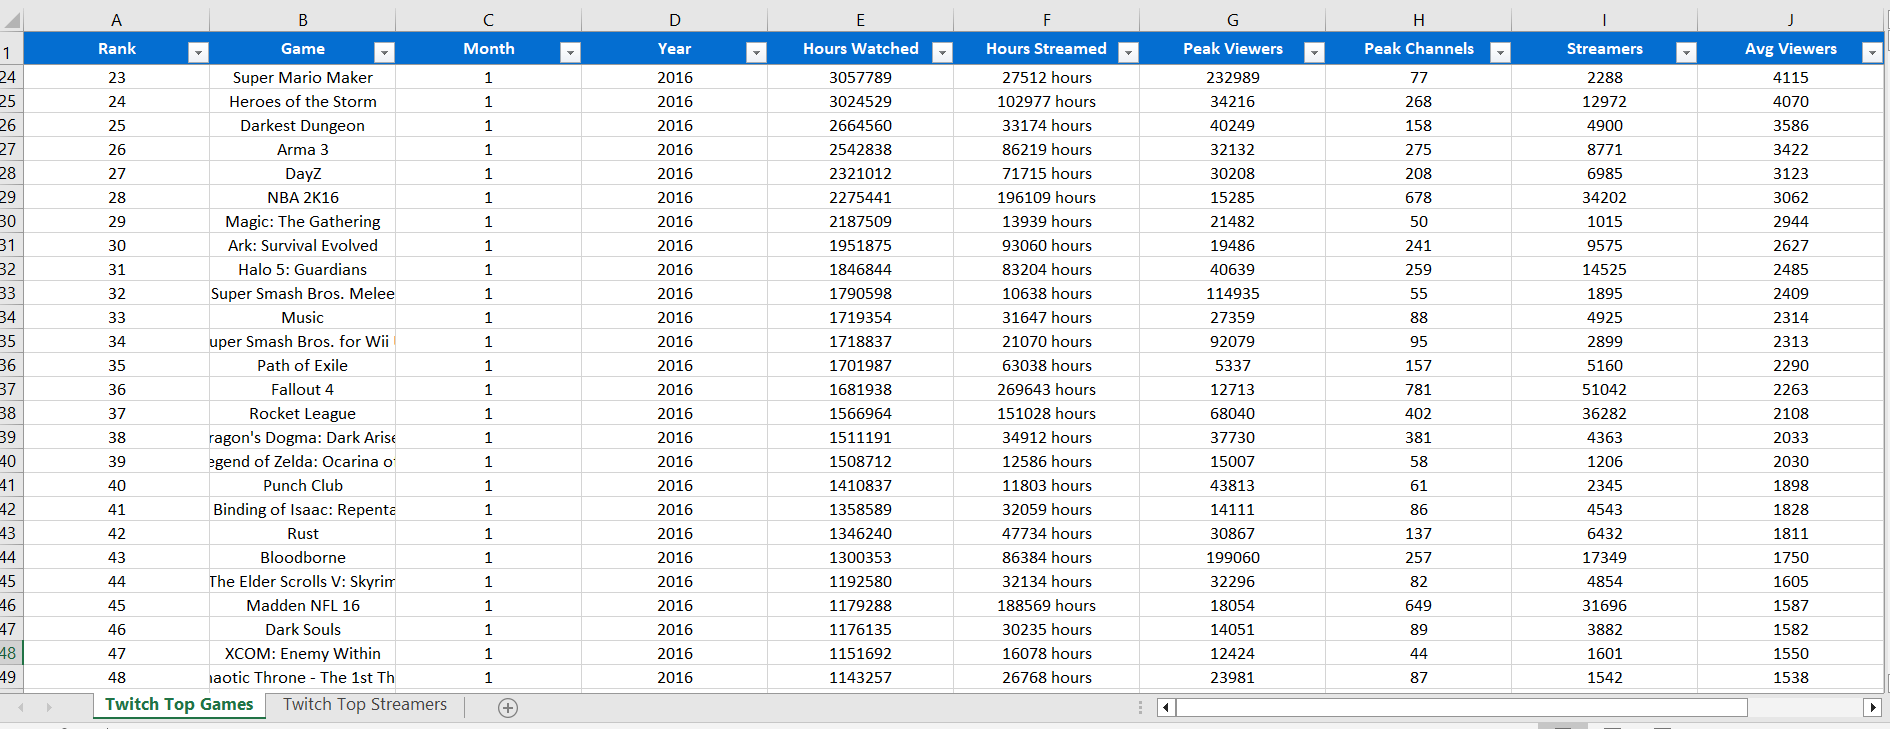The image size is (1890, 729).
Task: Click the tab bar split handle dots
Action: click(1140, 707)
